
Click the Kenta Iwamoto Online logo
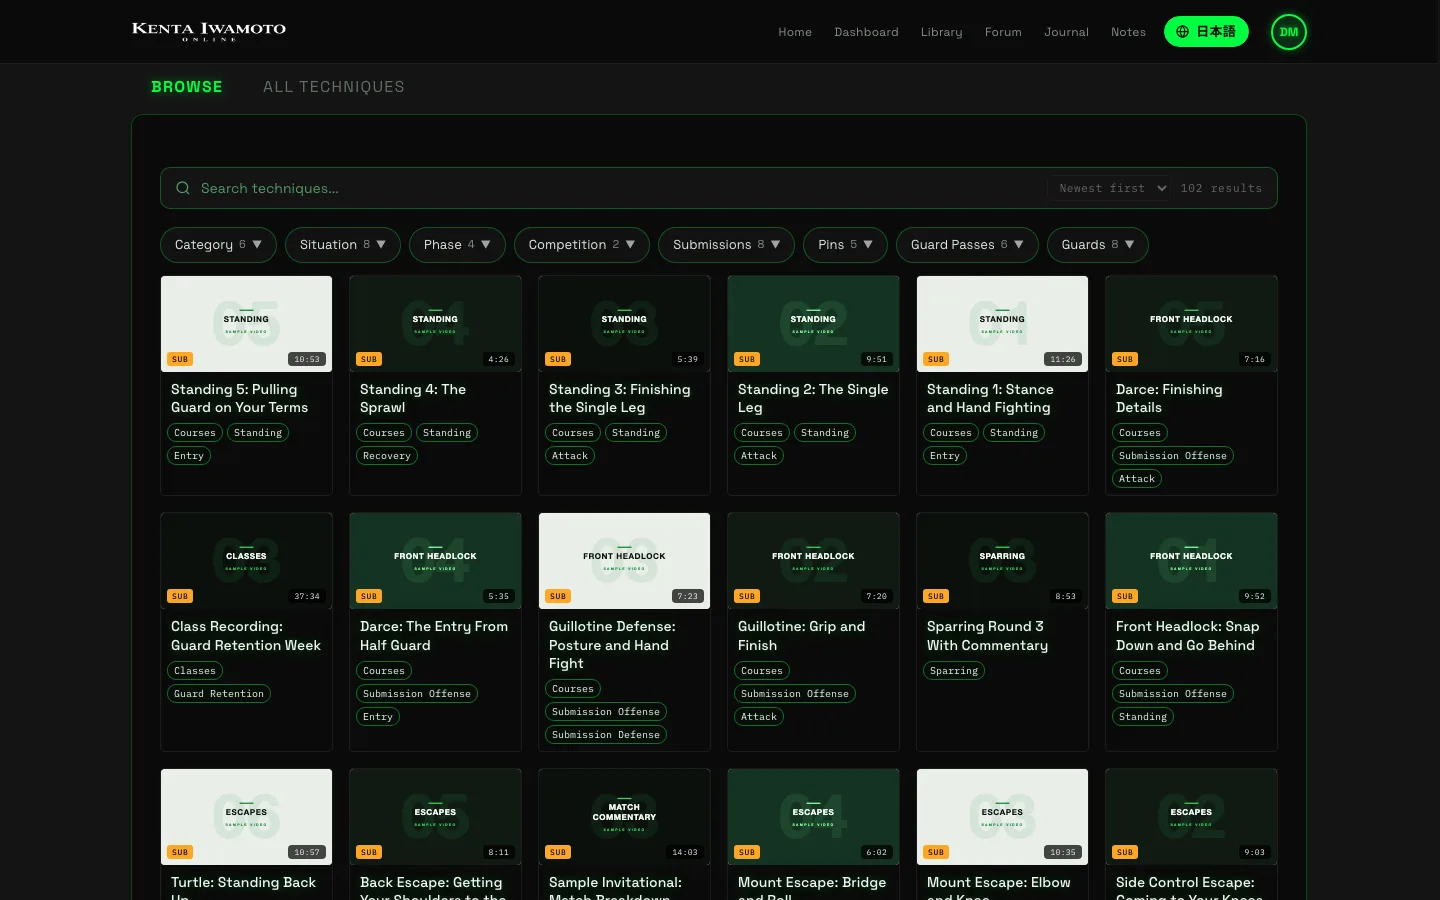(209, 31)
